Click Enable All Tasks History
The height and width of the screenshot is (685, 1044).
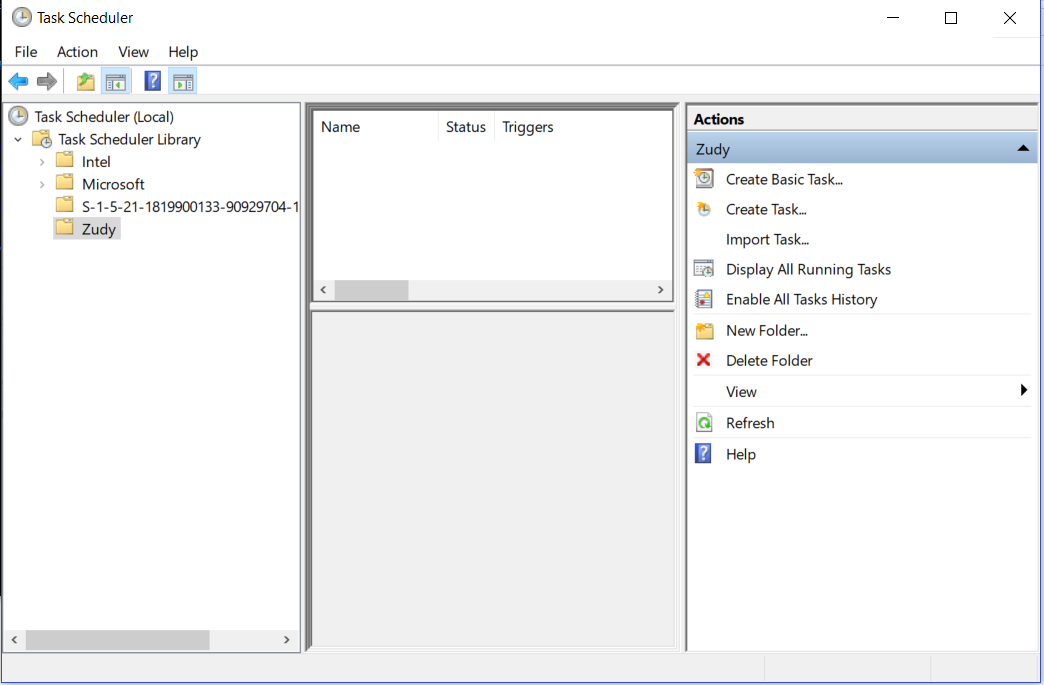tap(801, 299)
